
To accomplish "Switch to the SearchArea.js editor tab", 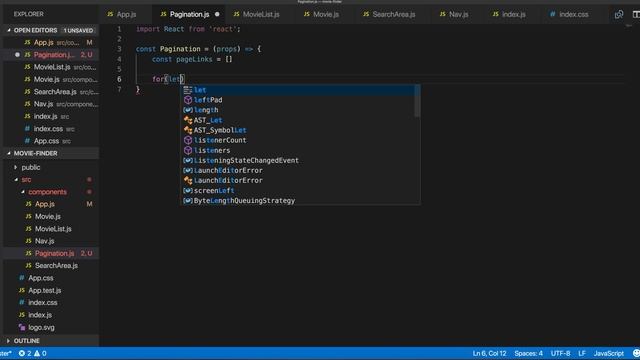I will (389, 14).
